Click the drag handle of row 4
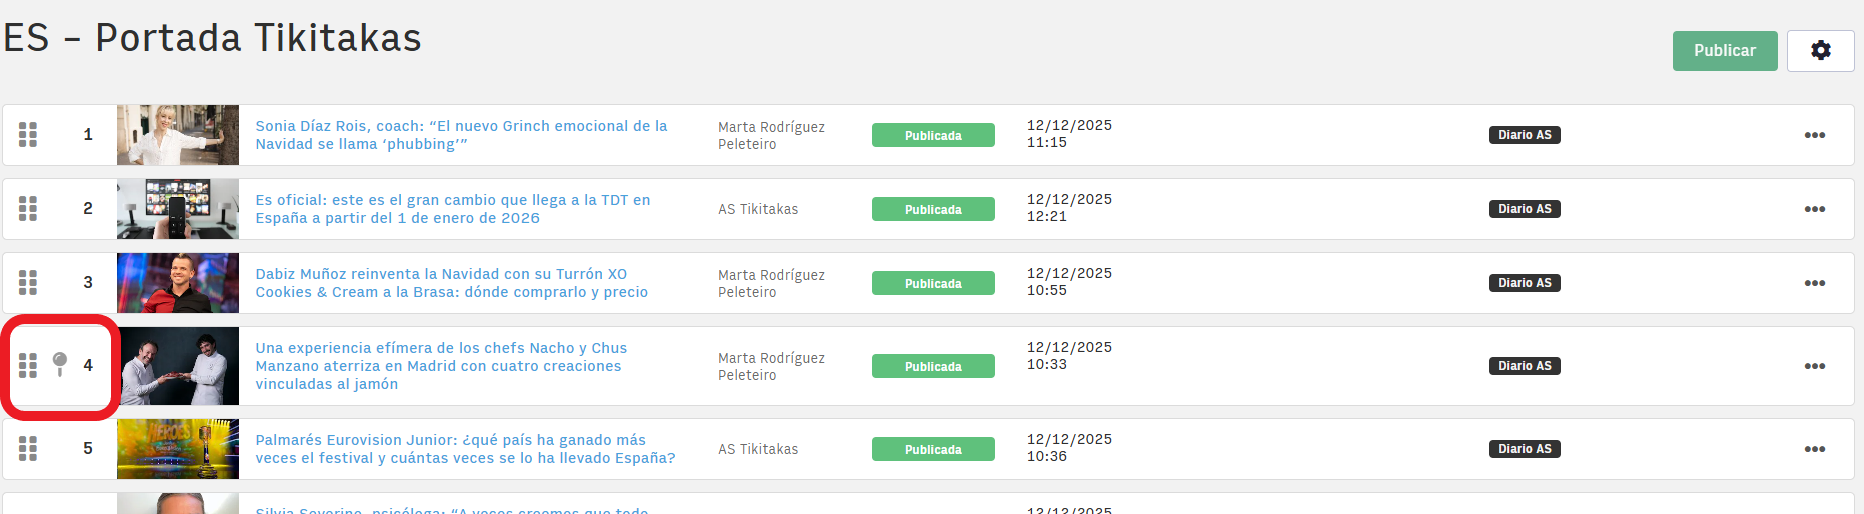This screenshot has height=514, width=1864. [28, 366]
